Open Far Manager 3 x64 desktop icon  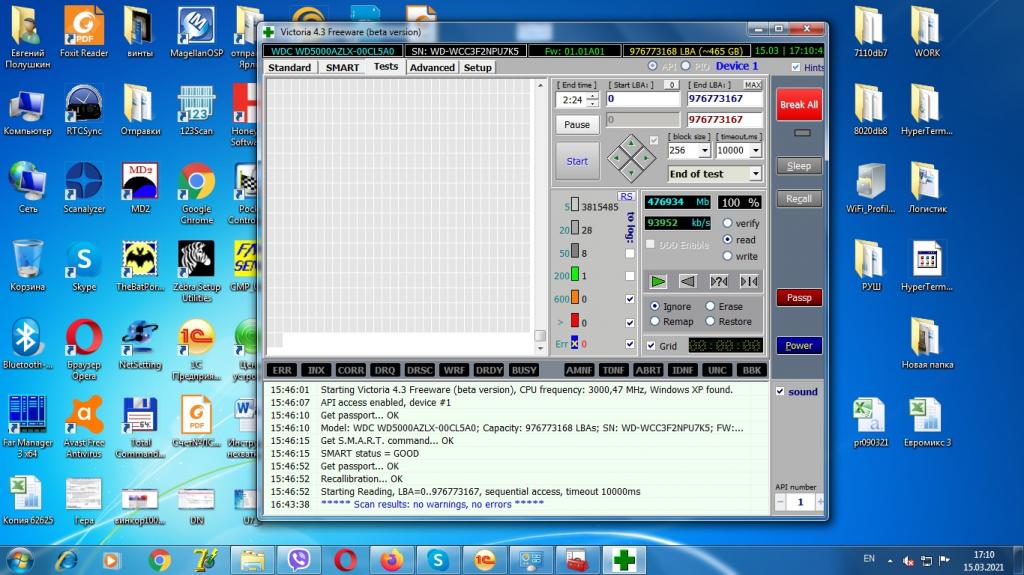(x=27, y=427)
